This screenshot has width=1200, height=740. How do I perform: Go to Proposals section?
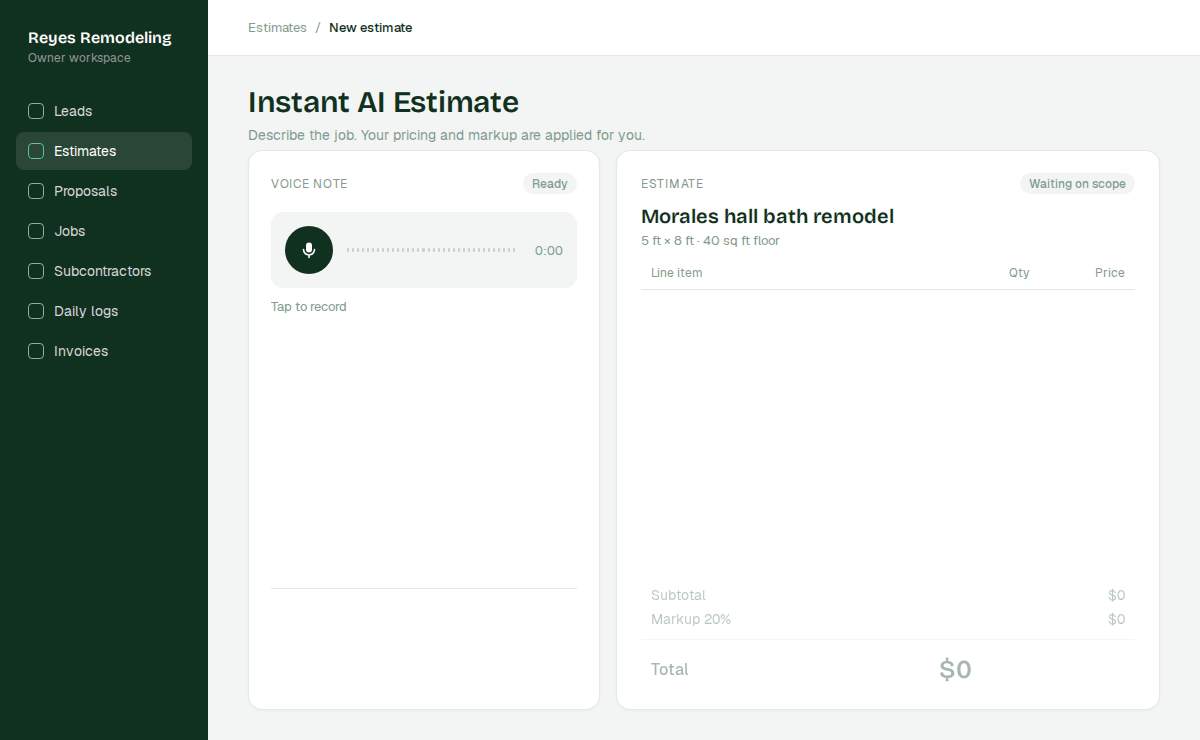pos(104,191)
